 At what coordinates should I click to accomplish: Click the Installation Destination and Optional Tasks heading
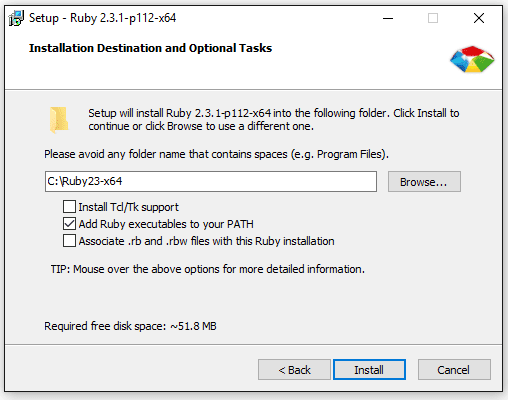click(x=150, y=48)
